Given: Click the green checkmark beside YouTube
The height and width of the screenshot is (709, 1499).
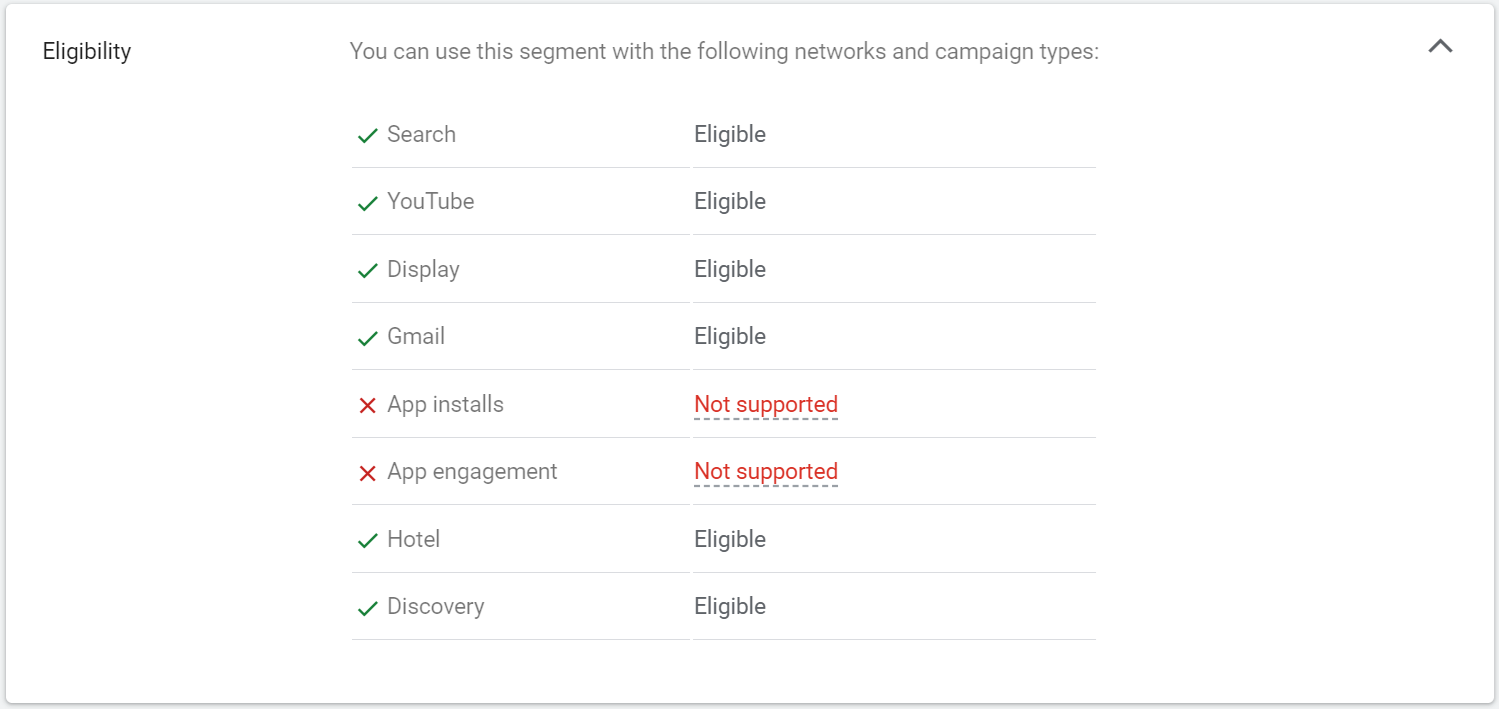Looking at the screenshot, I should click(x=368, y=203).
